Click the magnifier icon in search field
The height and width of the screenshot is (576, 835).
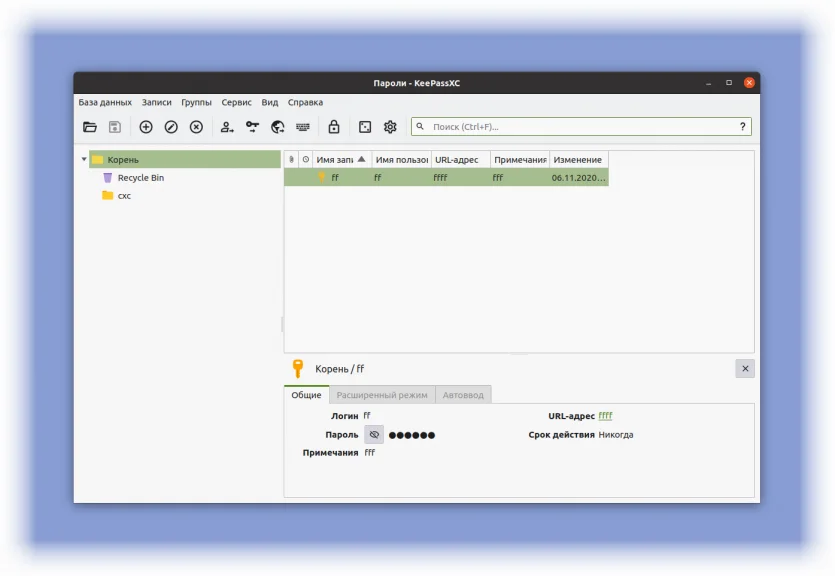[x=420, y=127]
